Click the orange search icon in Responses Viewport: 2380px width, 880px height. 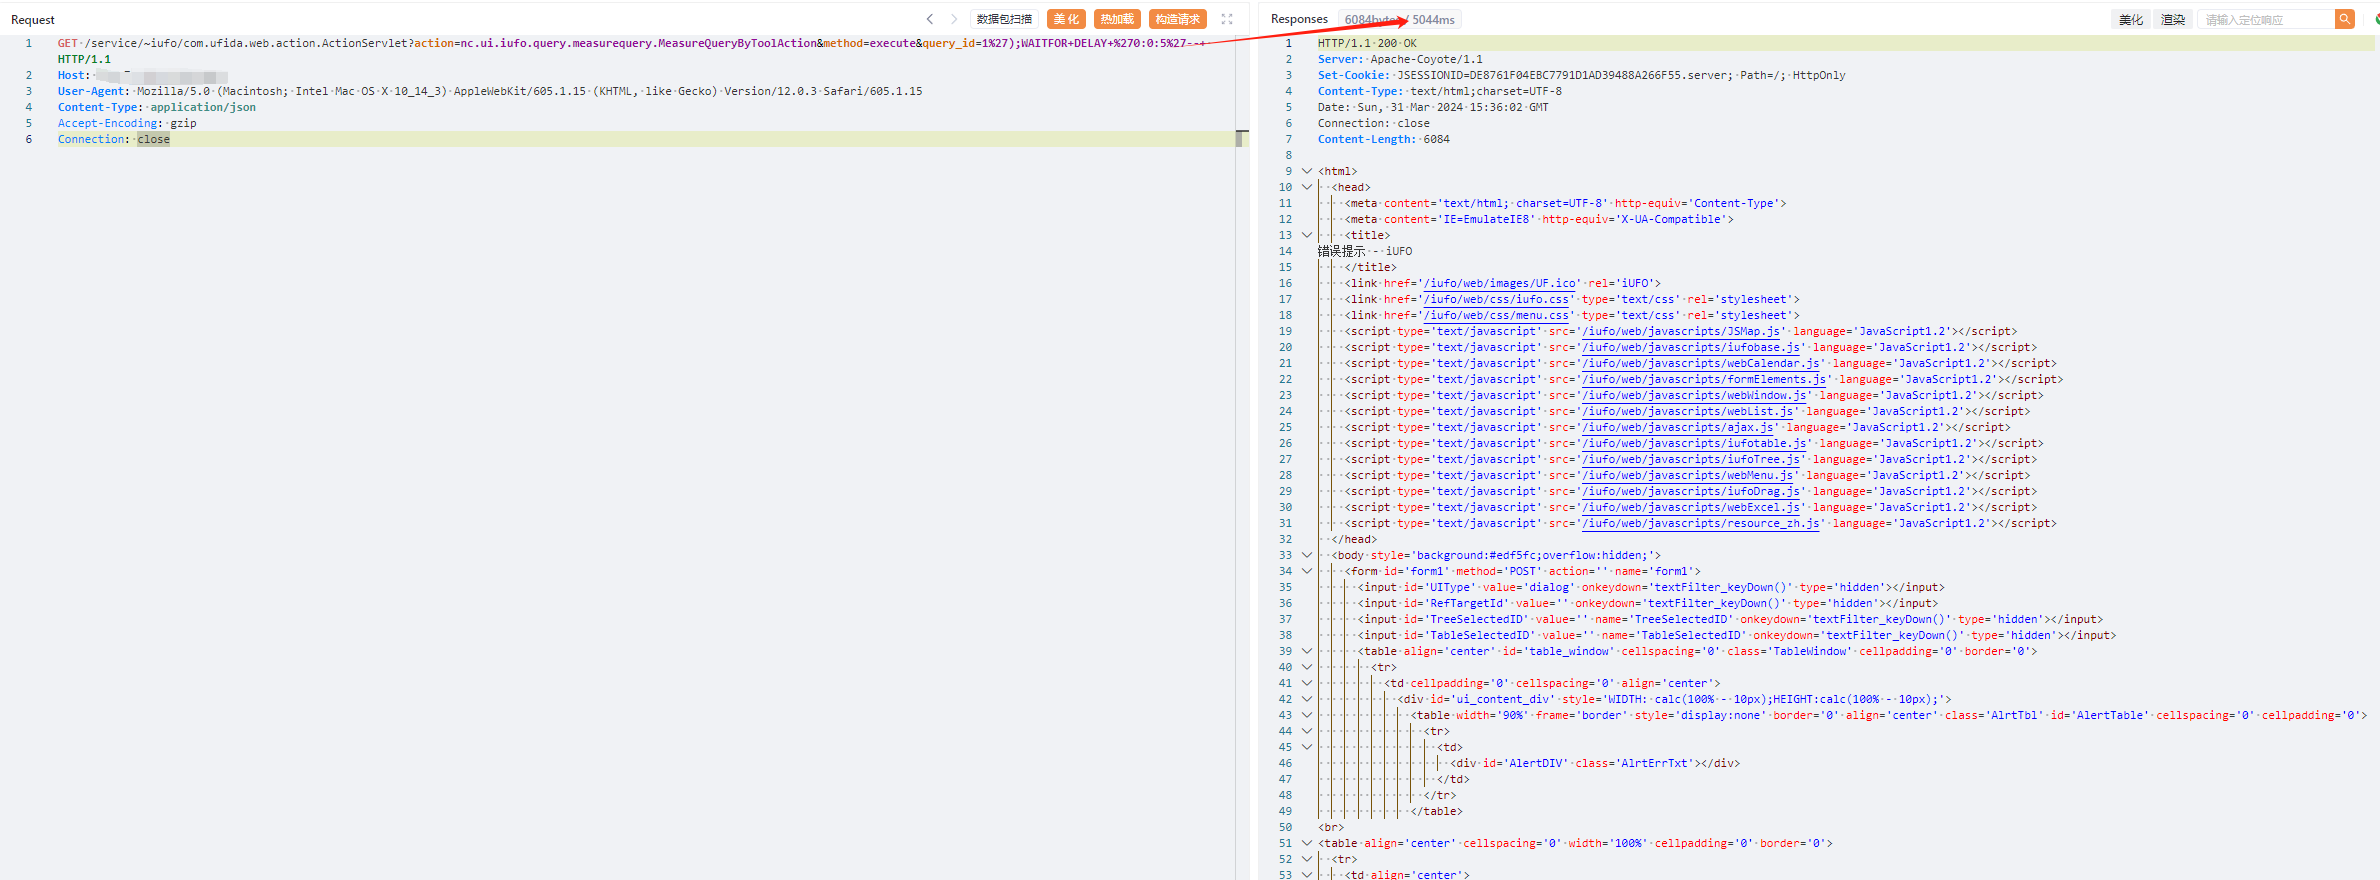click(x=2344, y=19)
